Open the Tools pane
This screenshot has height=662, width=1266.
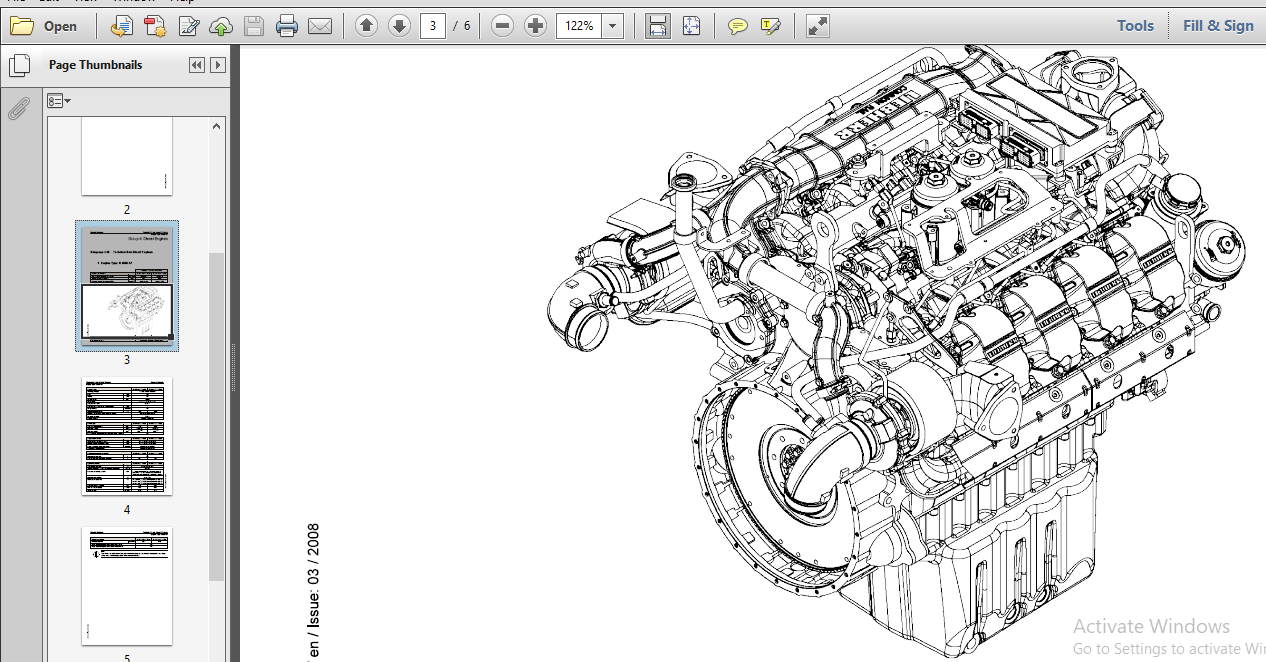click(x=1135, y=26)
